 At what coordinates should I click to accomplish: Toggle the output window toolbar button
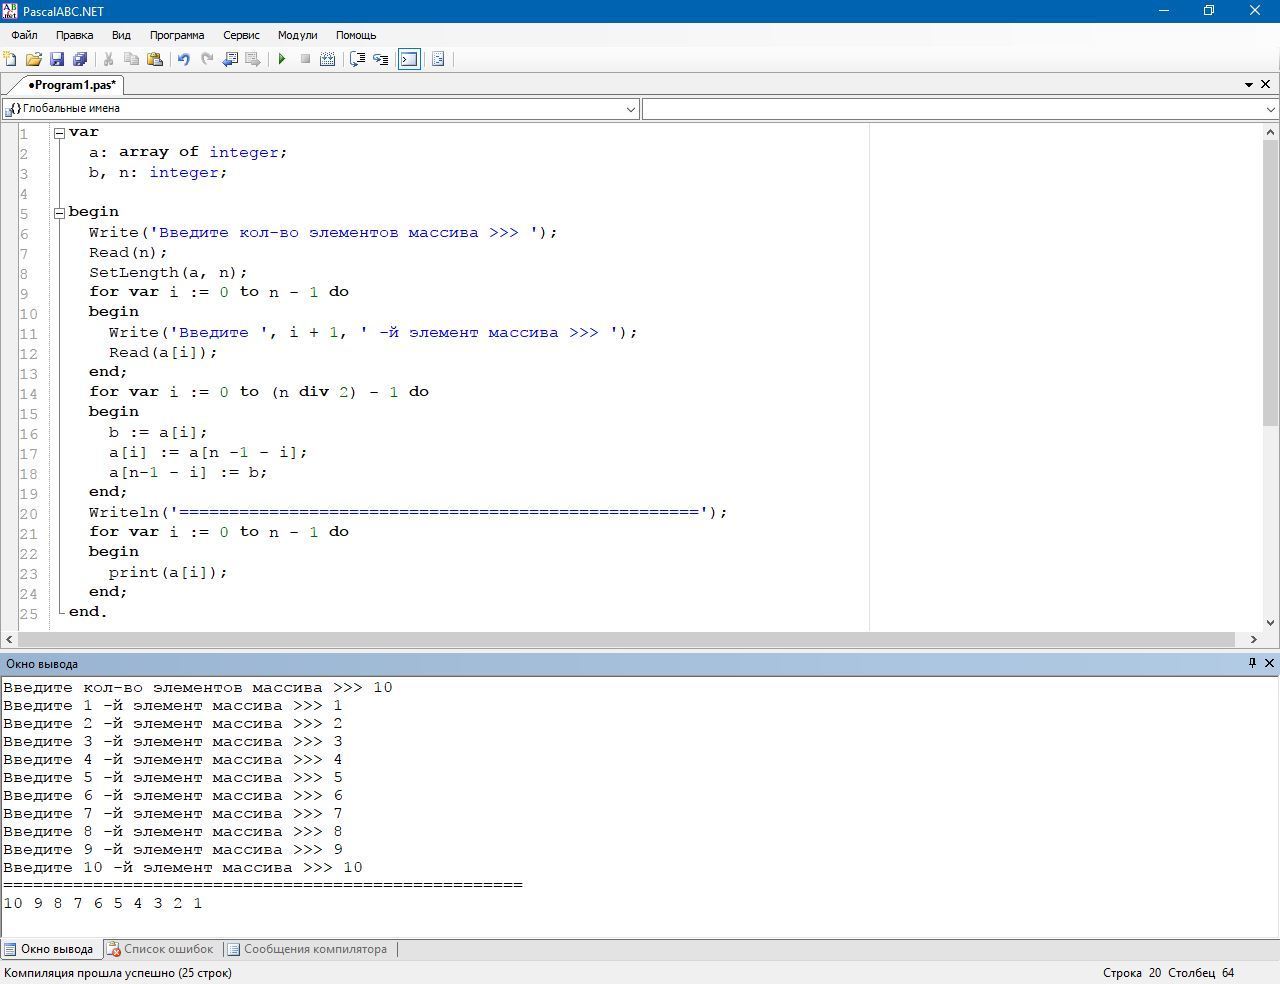409,60
